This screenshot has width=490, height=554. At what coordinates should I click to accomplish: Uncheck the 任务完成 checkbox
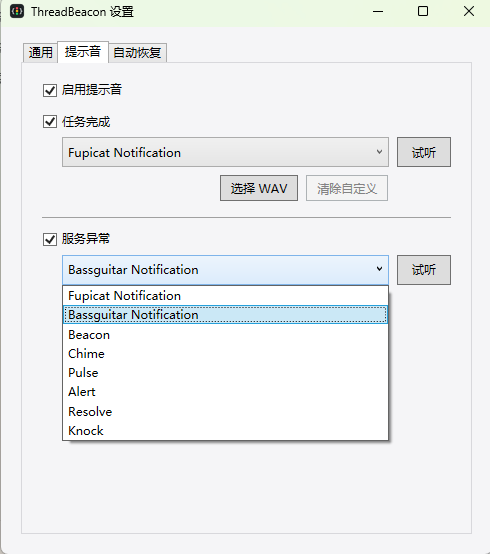[50, 122]
